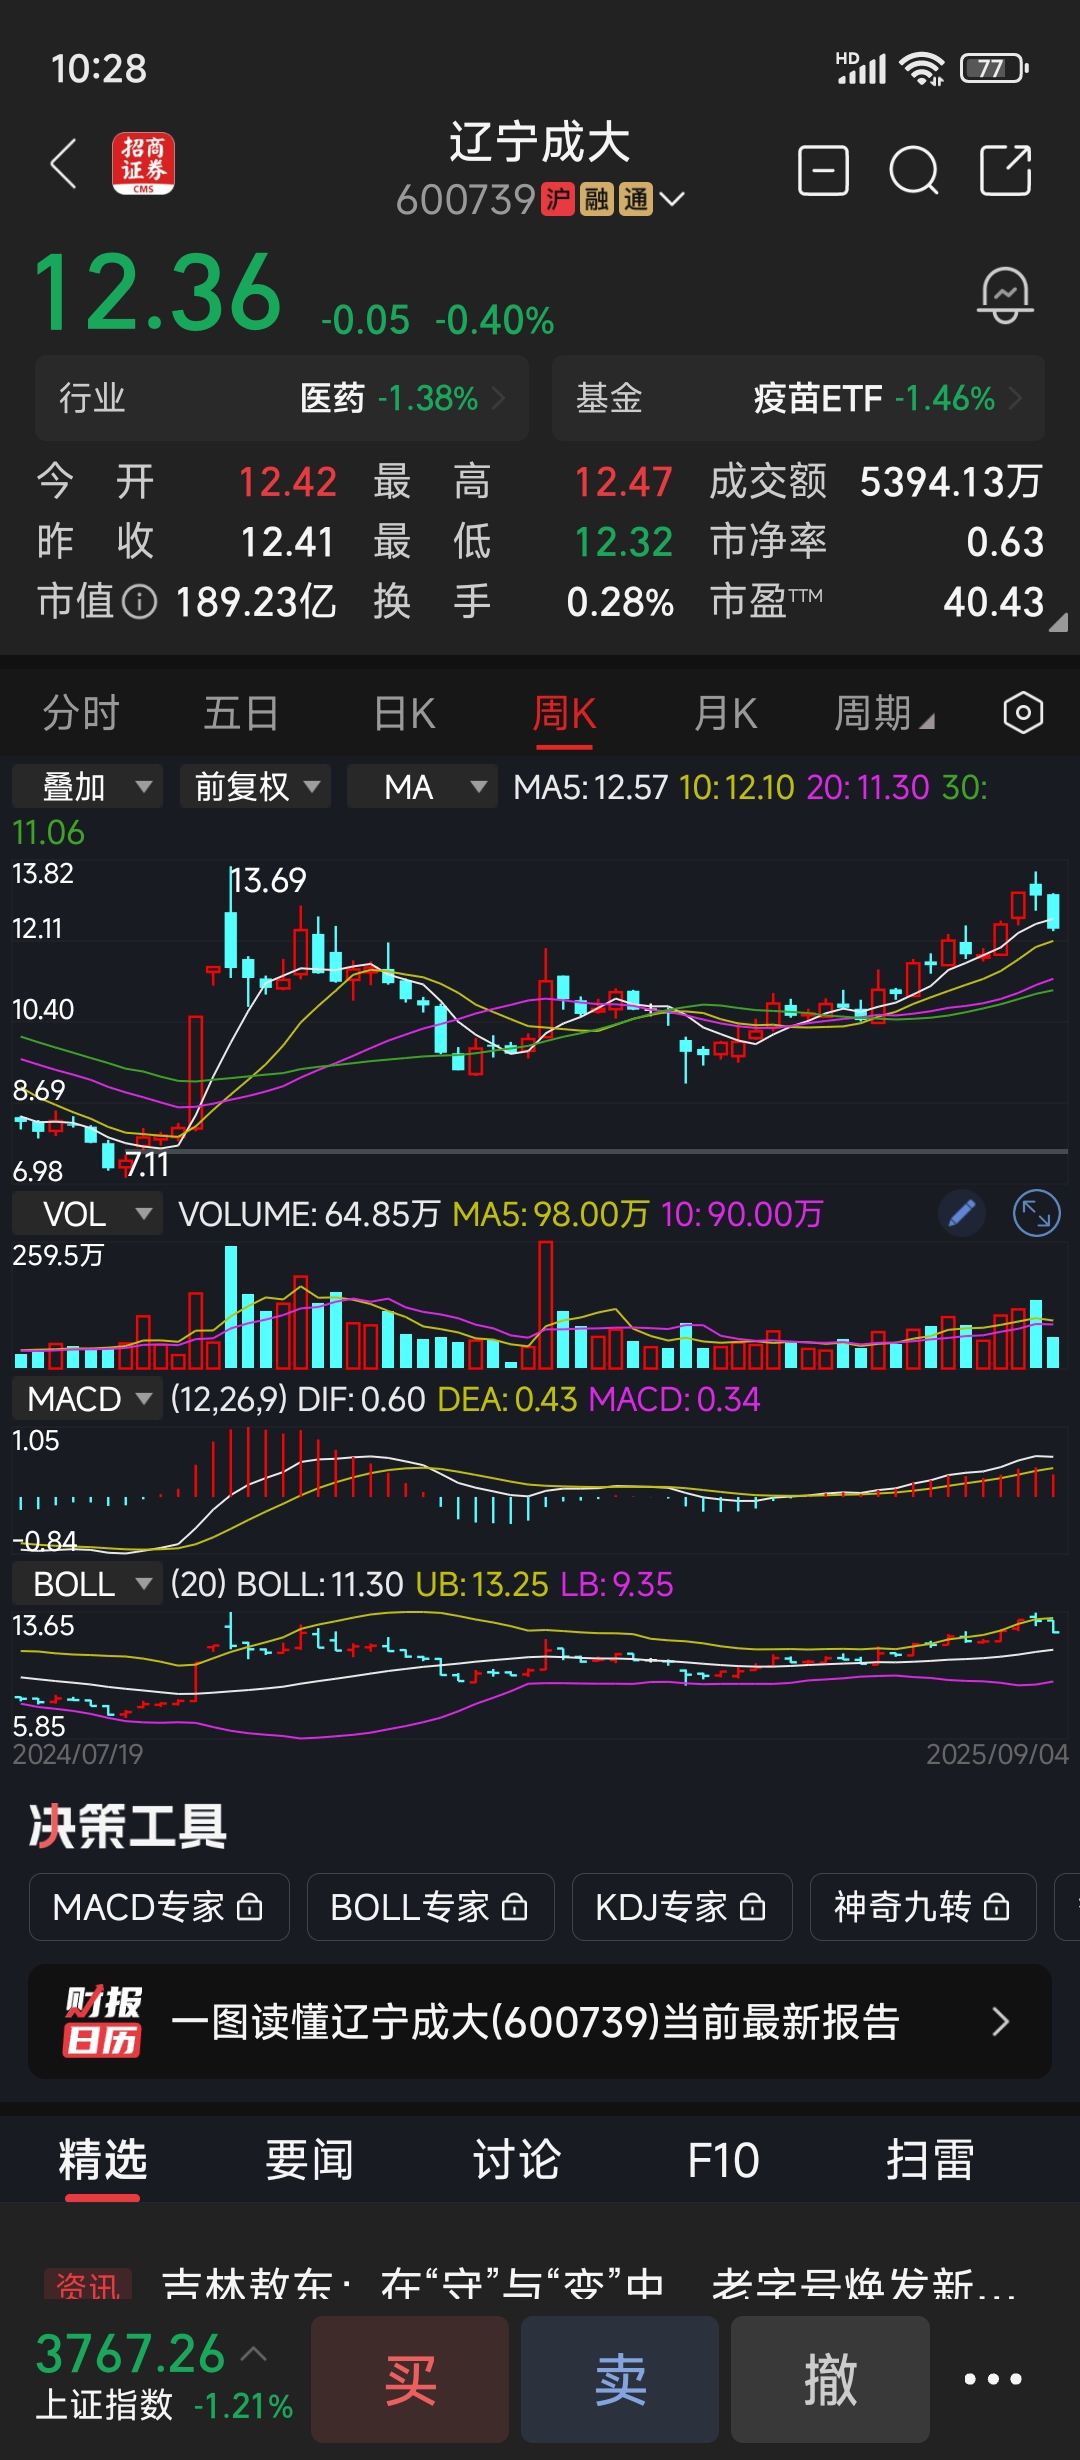This screenshot has width=1080, height=2460.
Task: Select the 周K chart tab
Action: coord(564,714)
